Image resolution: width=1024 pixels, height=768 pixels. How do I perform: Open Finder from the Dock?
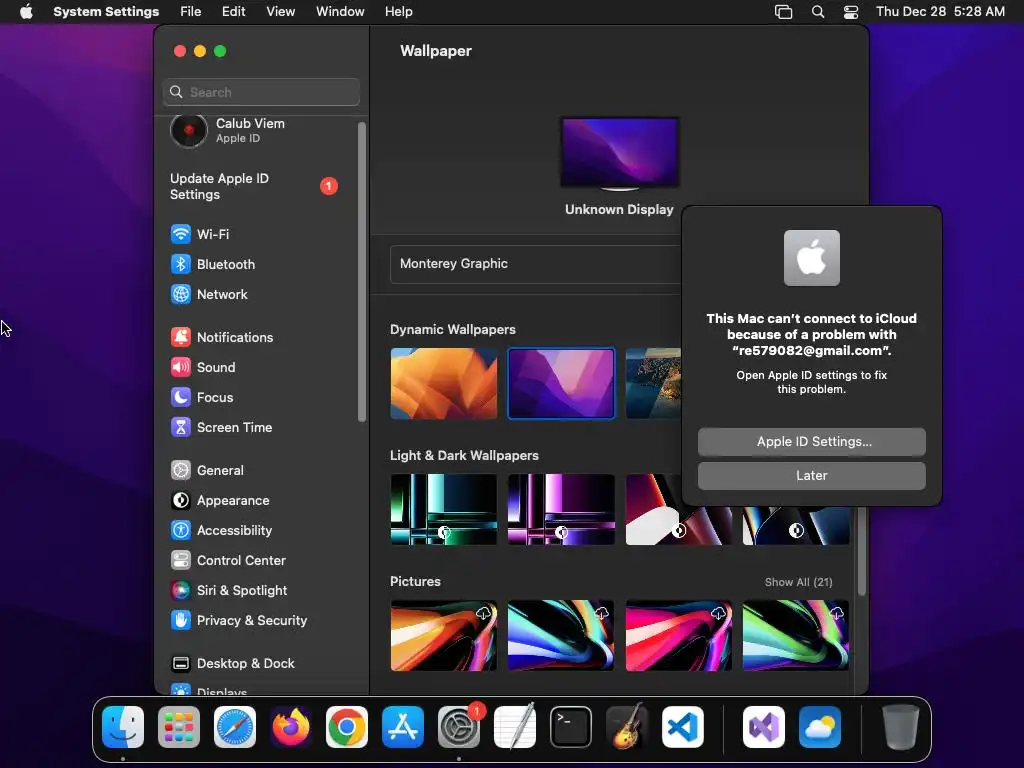pos(123,727)
